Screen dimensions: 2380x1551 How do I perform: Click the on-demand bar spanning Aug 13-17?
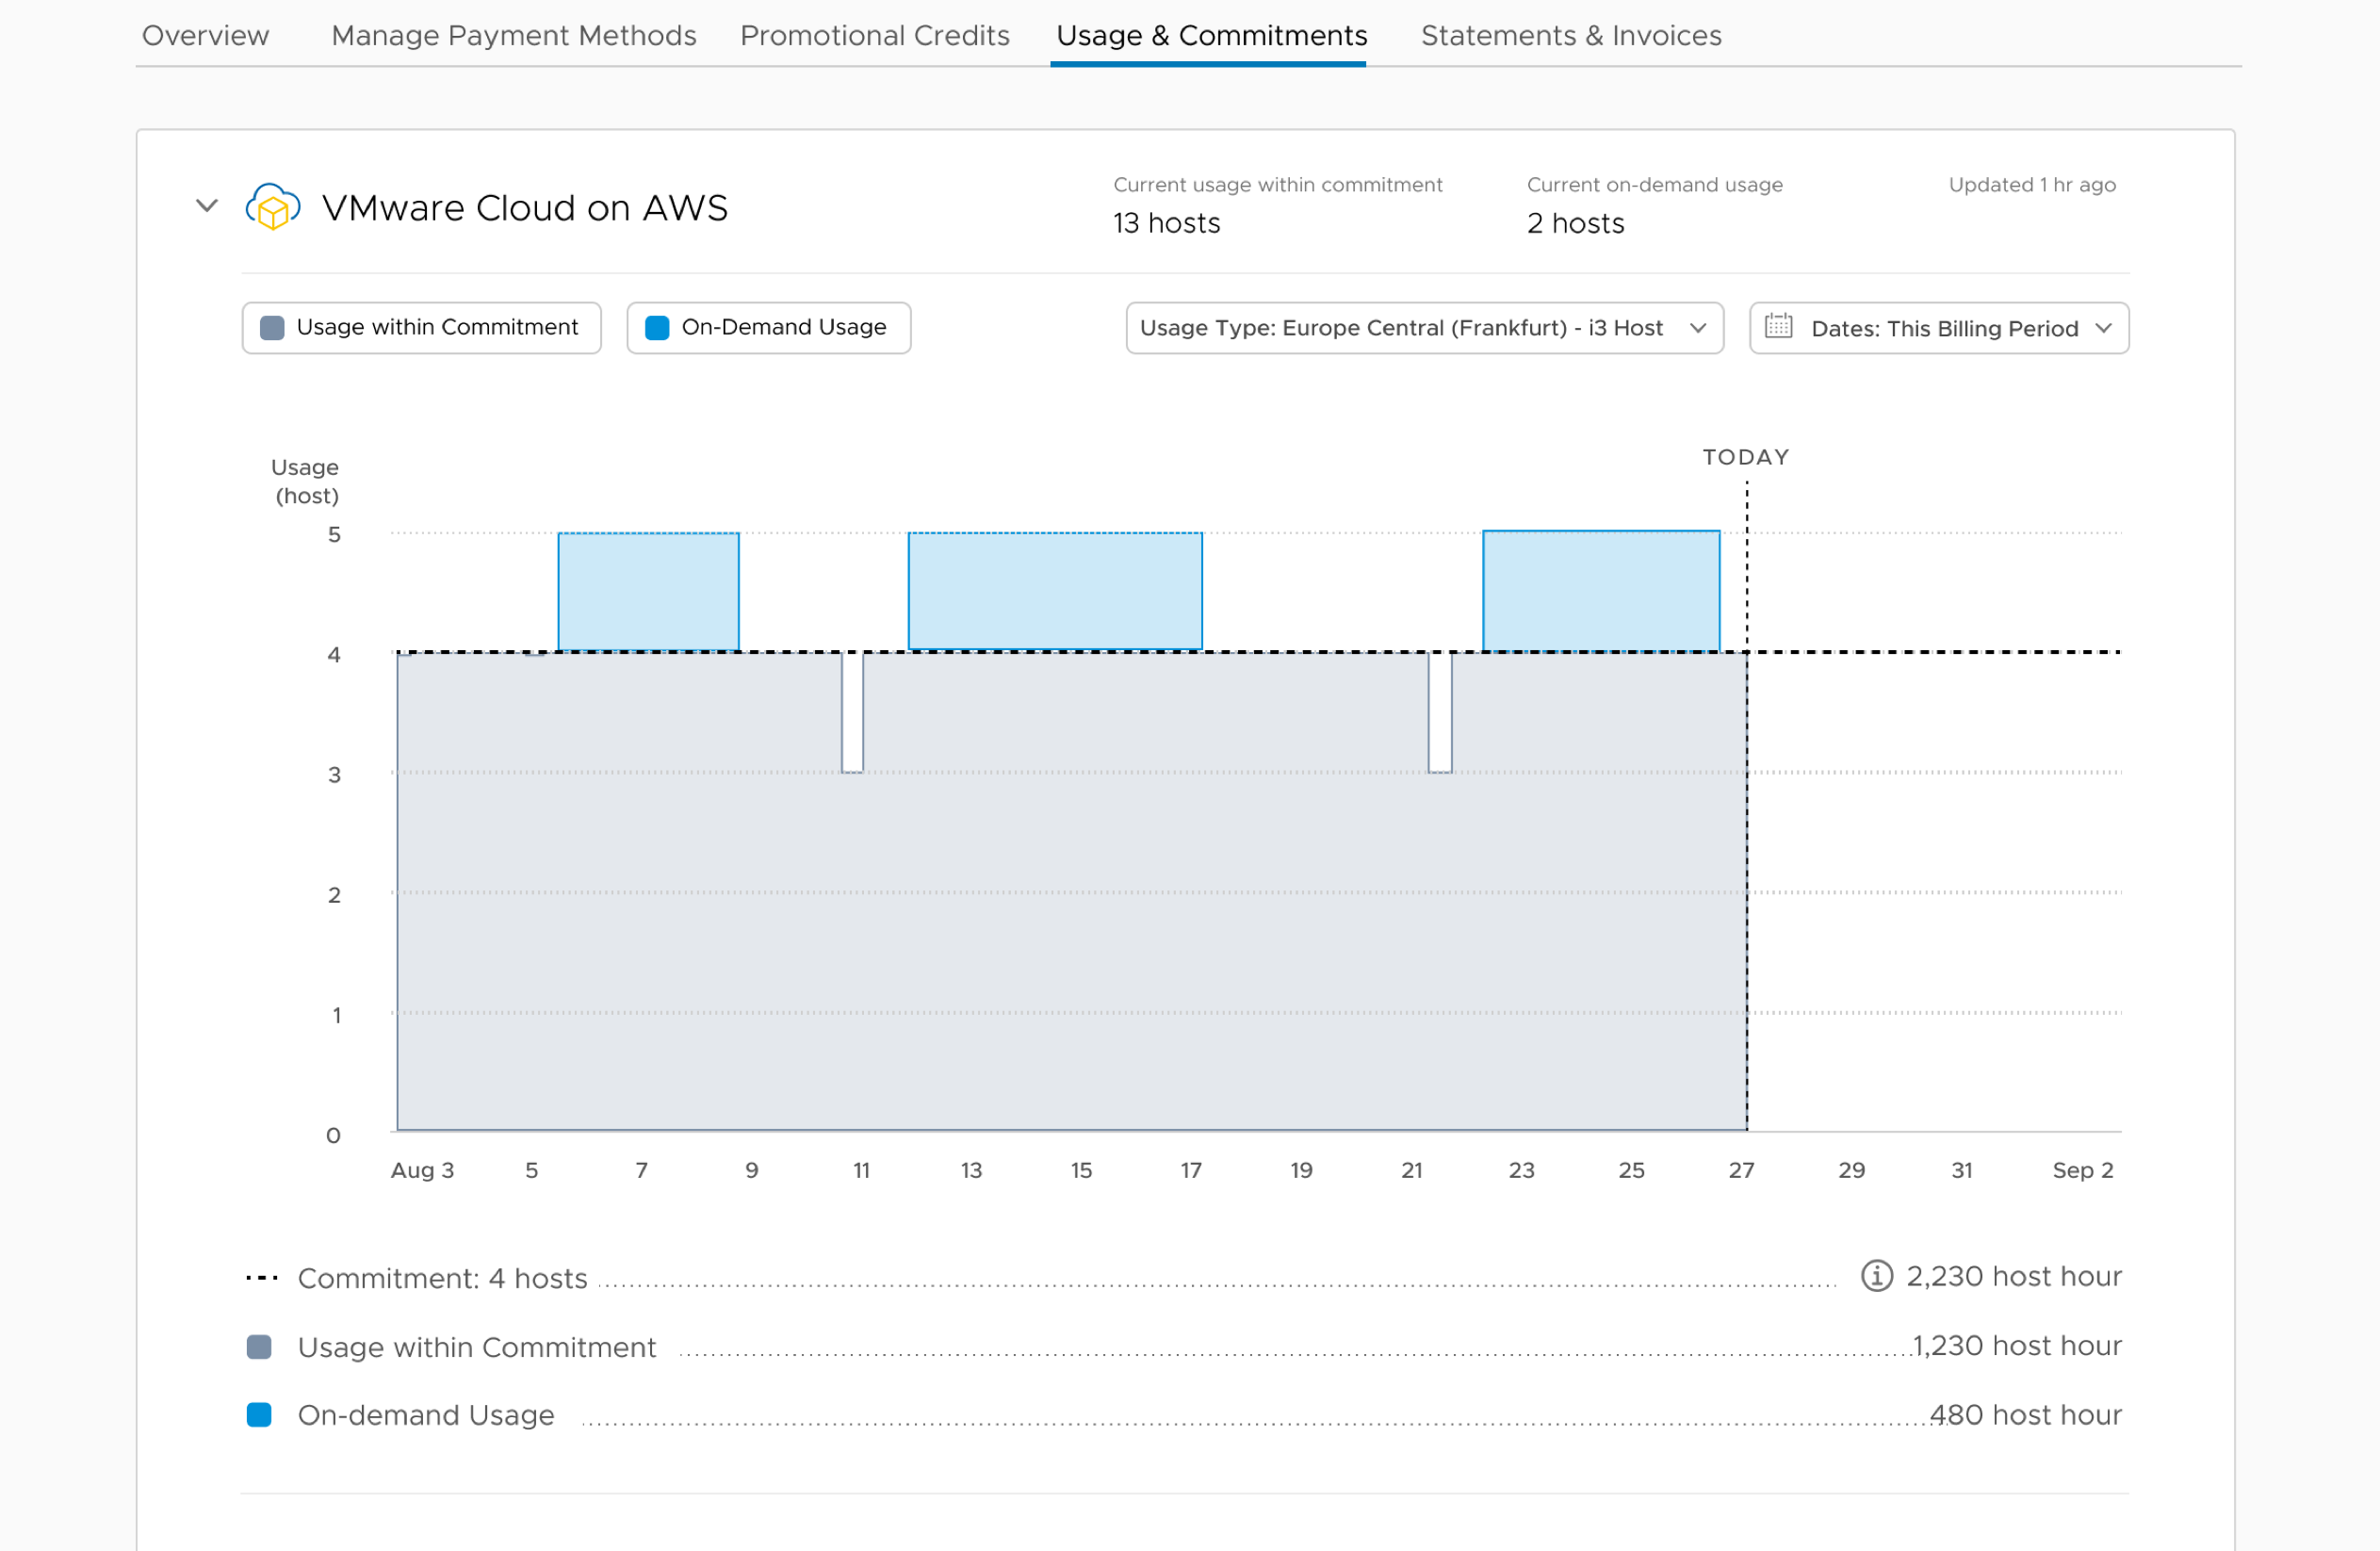pos(1055,592)
